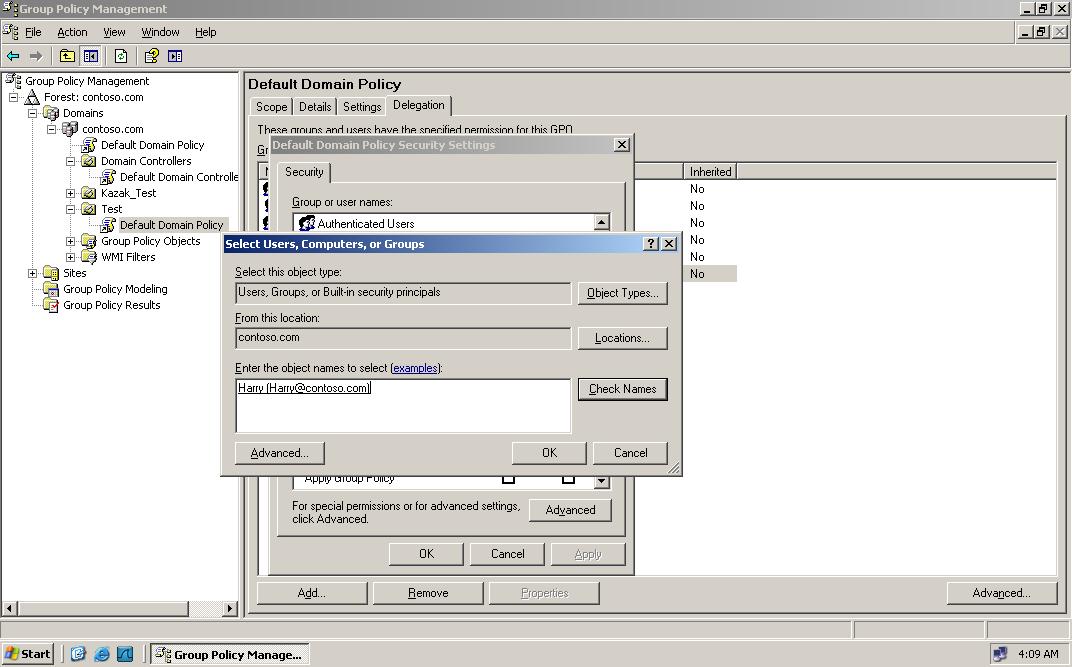Click the Start button
This screenshot has height=667, width=1072.
point(28,654)
